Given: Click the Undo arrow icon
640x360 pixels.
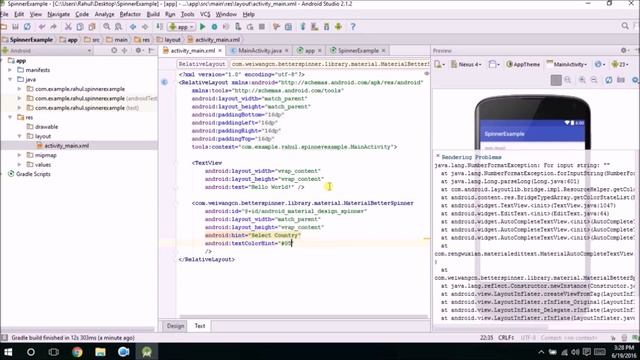Looking at the screenshot, I should [42, 27].
